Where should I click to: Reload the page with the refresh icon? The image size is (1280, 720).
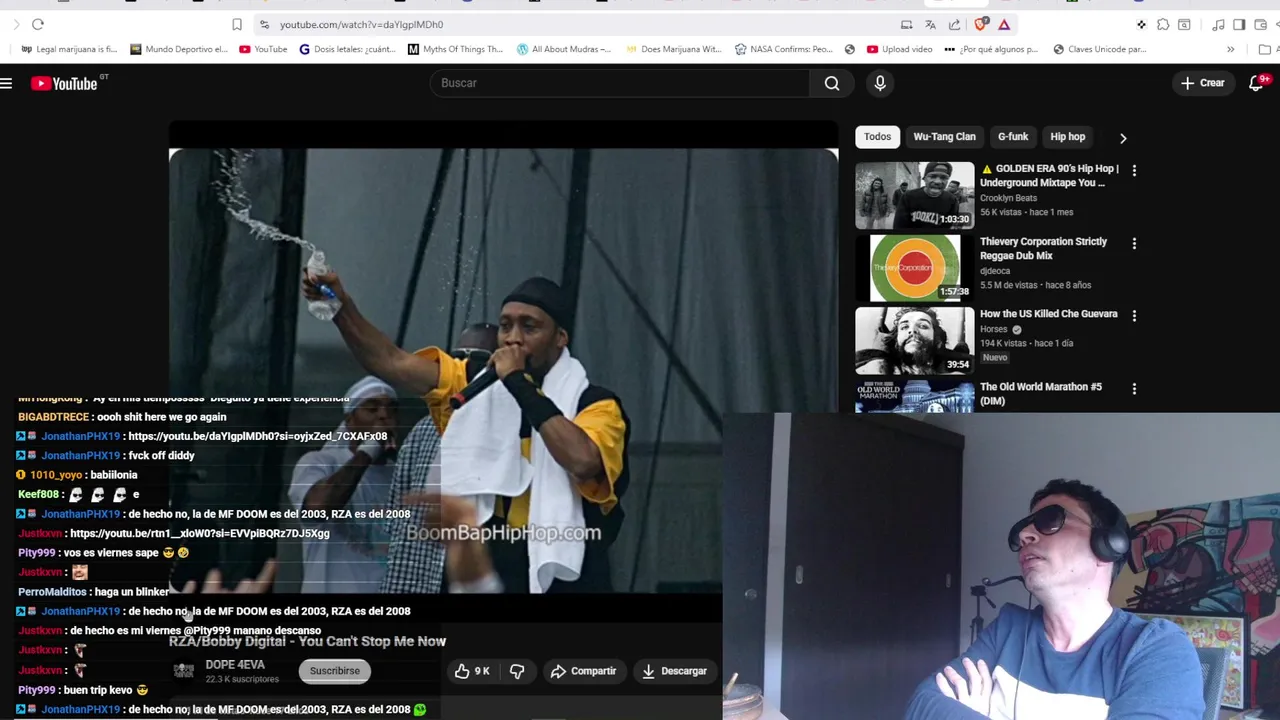point(38,24)
